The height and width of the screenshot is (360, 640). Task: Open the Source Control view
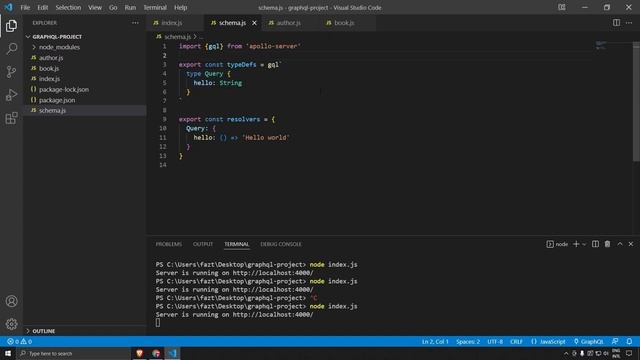click(11, 72)
